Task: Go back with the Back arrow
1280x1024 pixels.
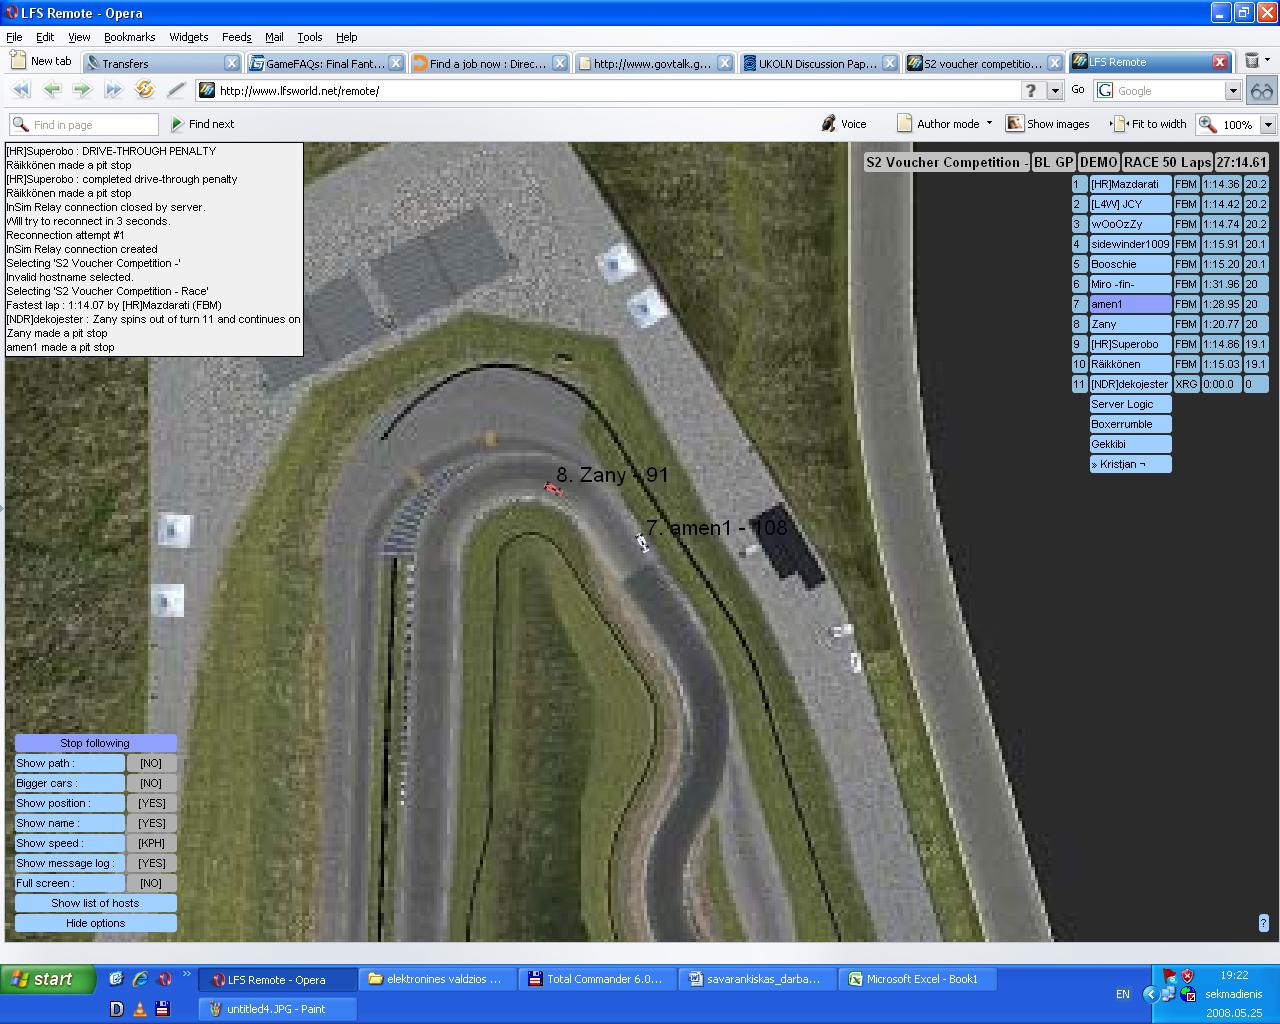Action: [52, 90]
